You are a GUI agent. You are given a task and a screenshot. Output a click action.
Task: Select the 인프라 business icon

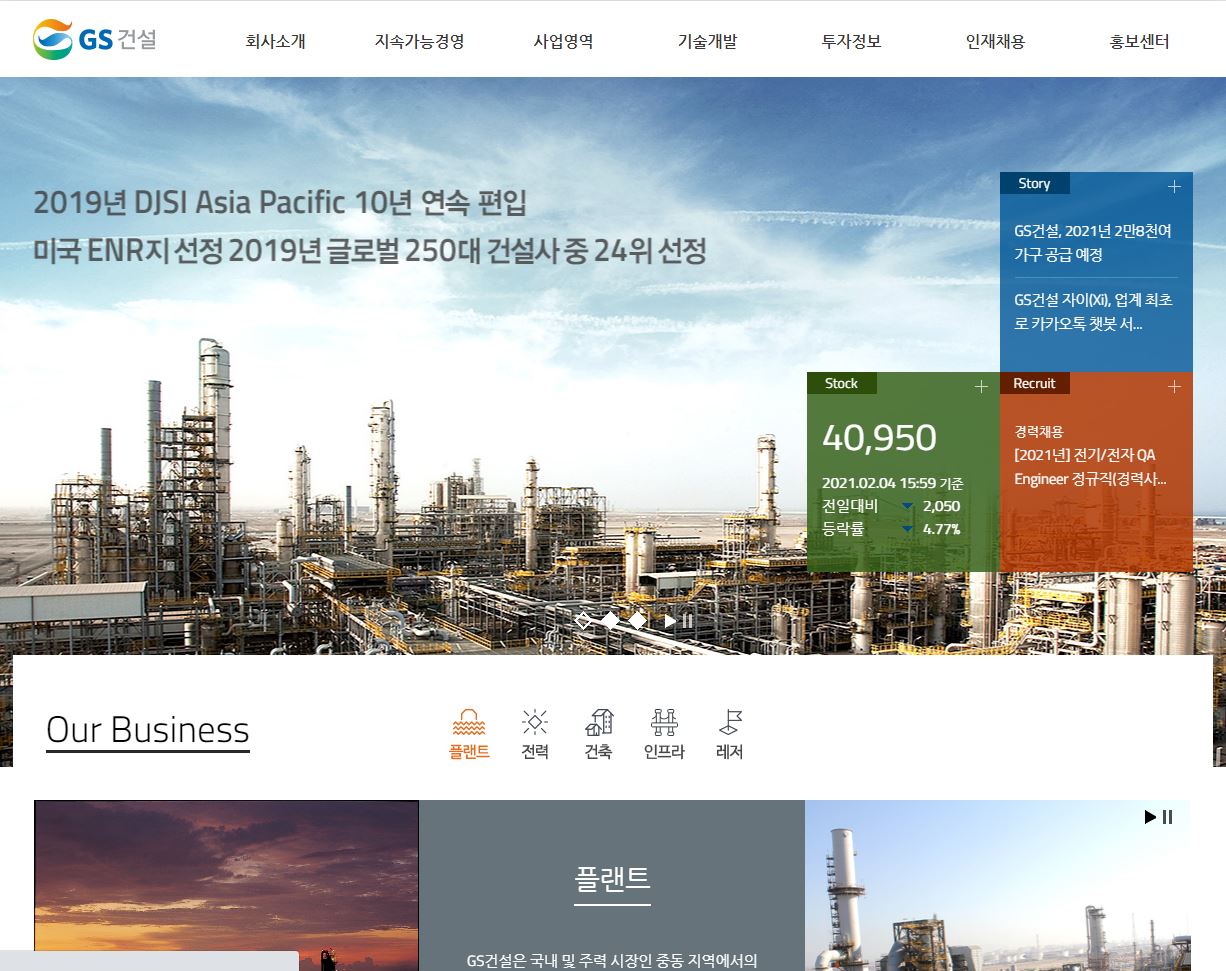pyautogui.click(x=664, y=735)
